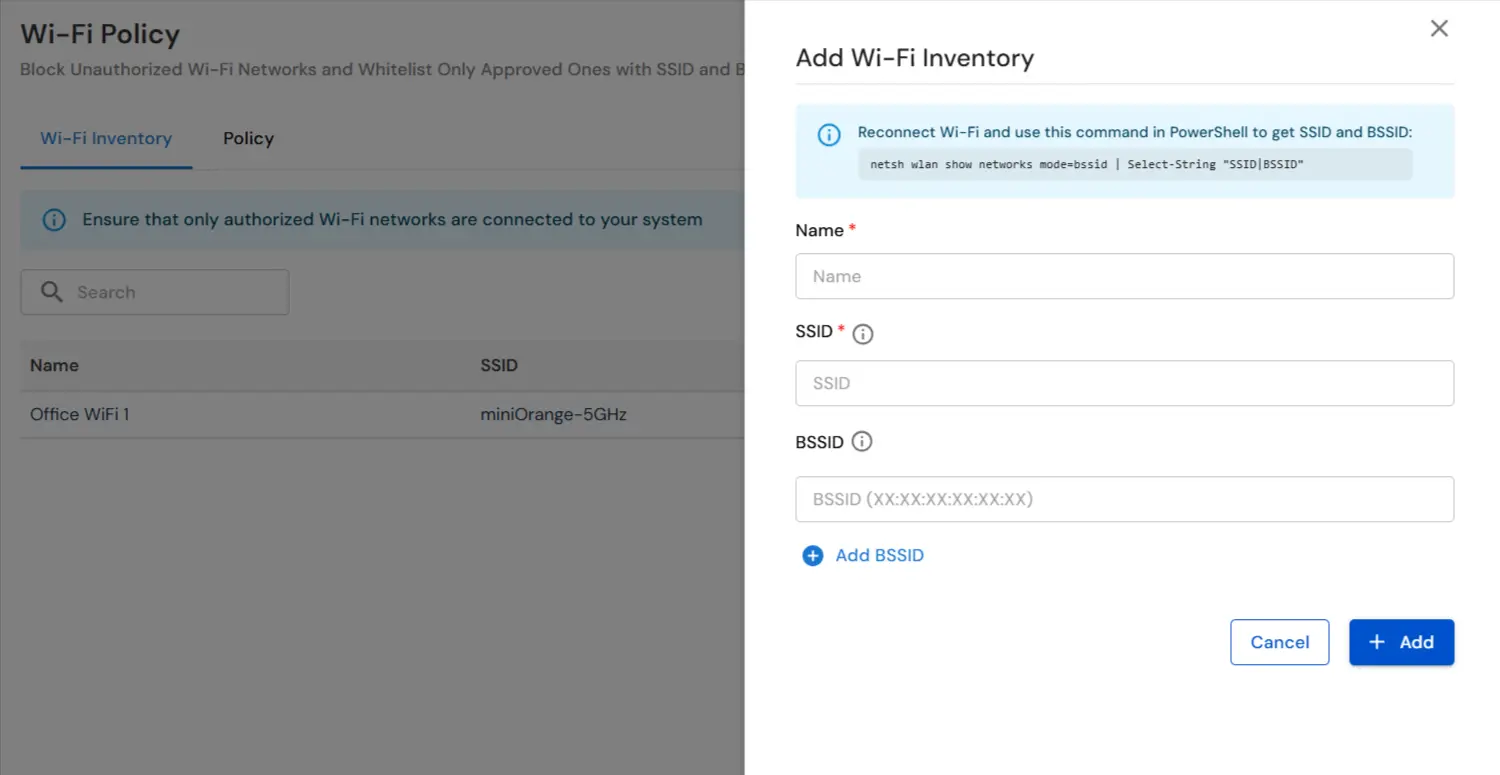Click inside the SSID input field
Image resolution: width=1500 pixels, height=775 pixels.
click(x=1124, y=383)
